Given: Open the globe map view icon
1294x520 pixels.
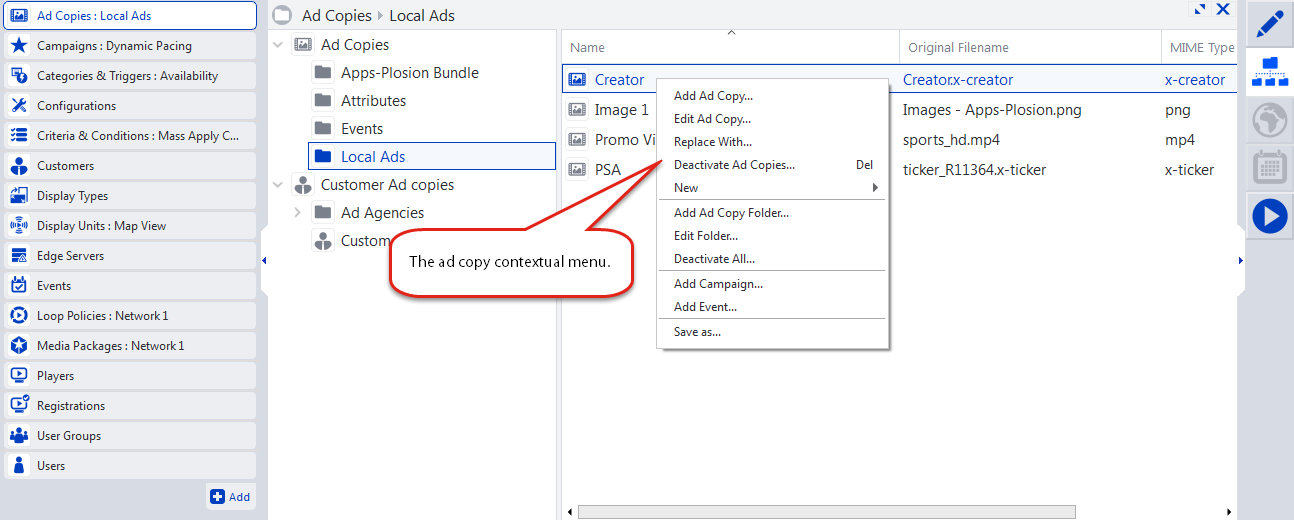Looking at the screenshot, I should coord(1269,120).
